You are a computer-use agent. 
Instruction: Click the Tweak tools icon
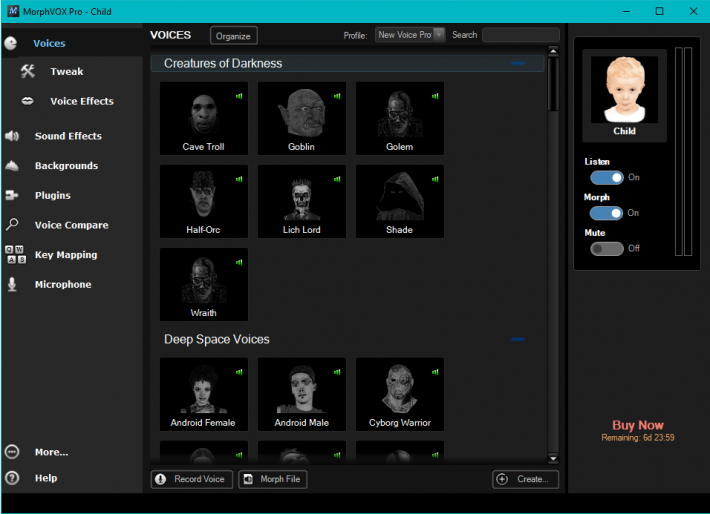tap(28, 71)
